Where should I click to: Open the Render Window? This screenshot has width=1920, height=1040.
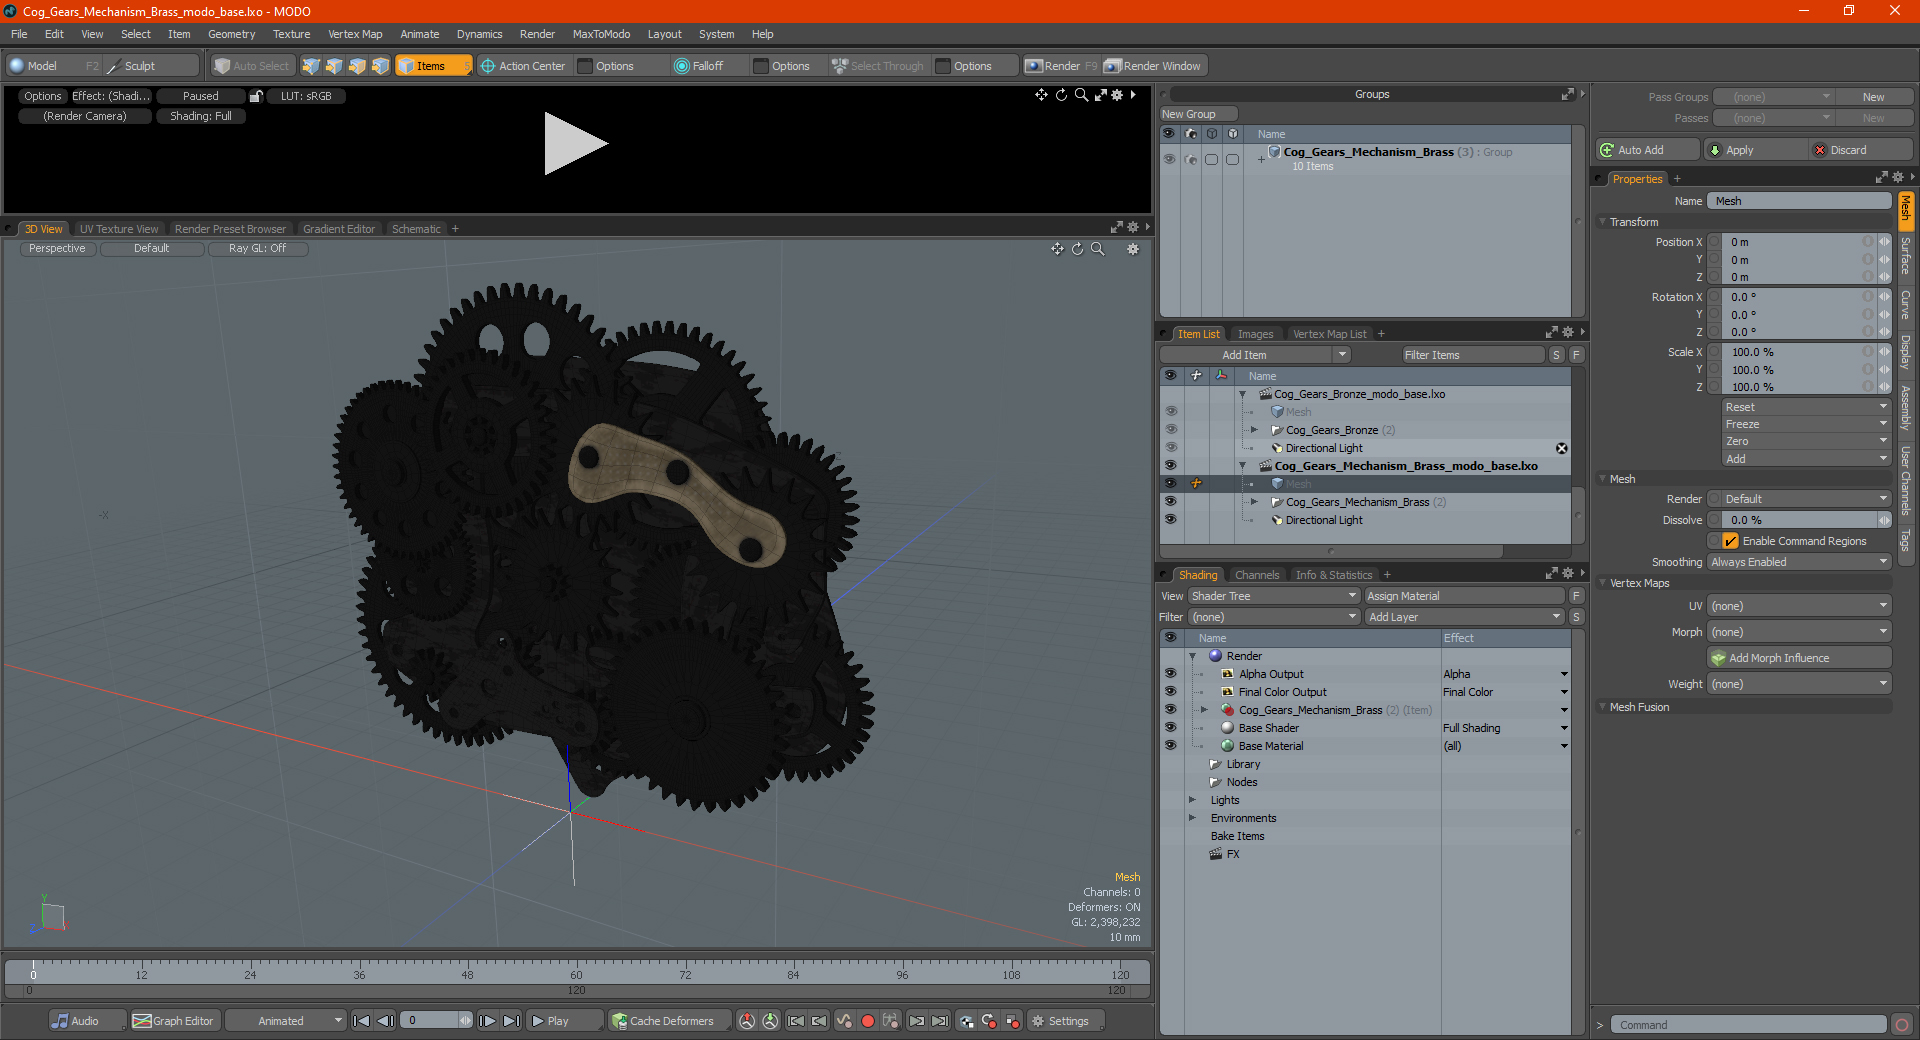(1153, 66)
